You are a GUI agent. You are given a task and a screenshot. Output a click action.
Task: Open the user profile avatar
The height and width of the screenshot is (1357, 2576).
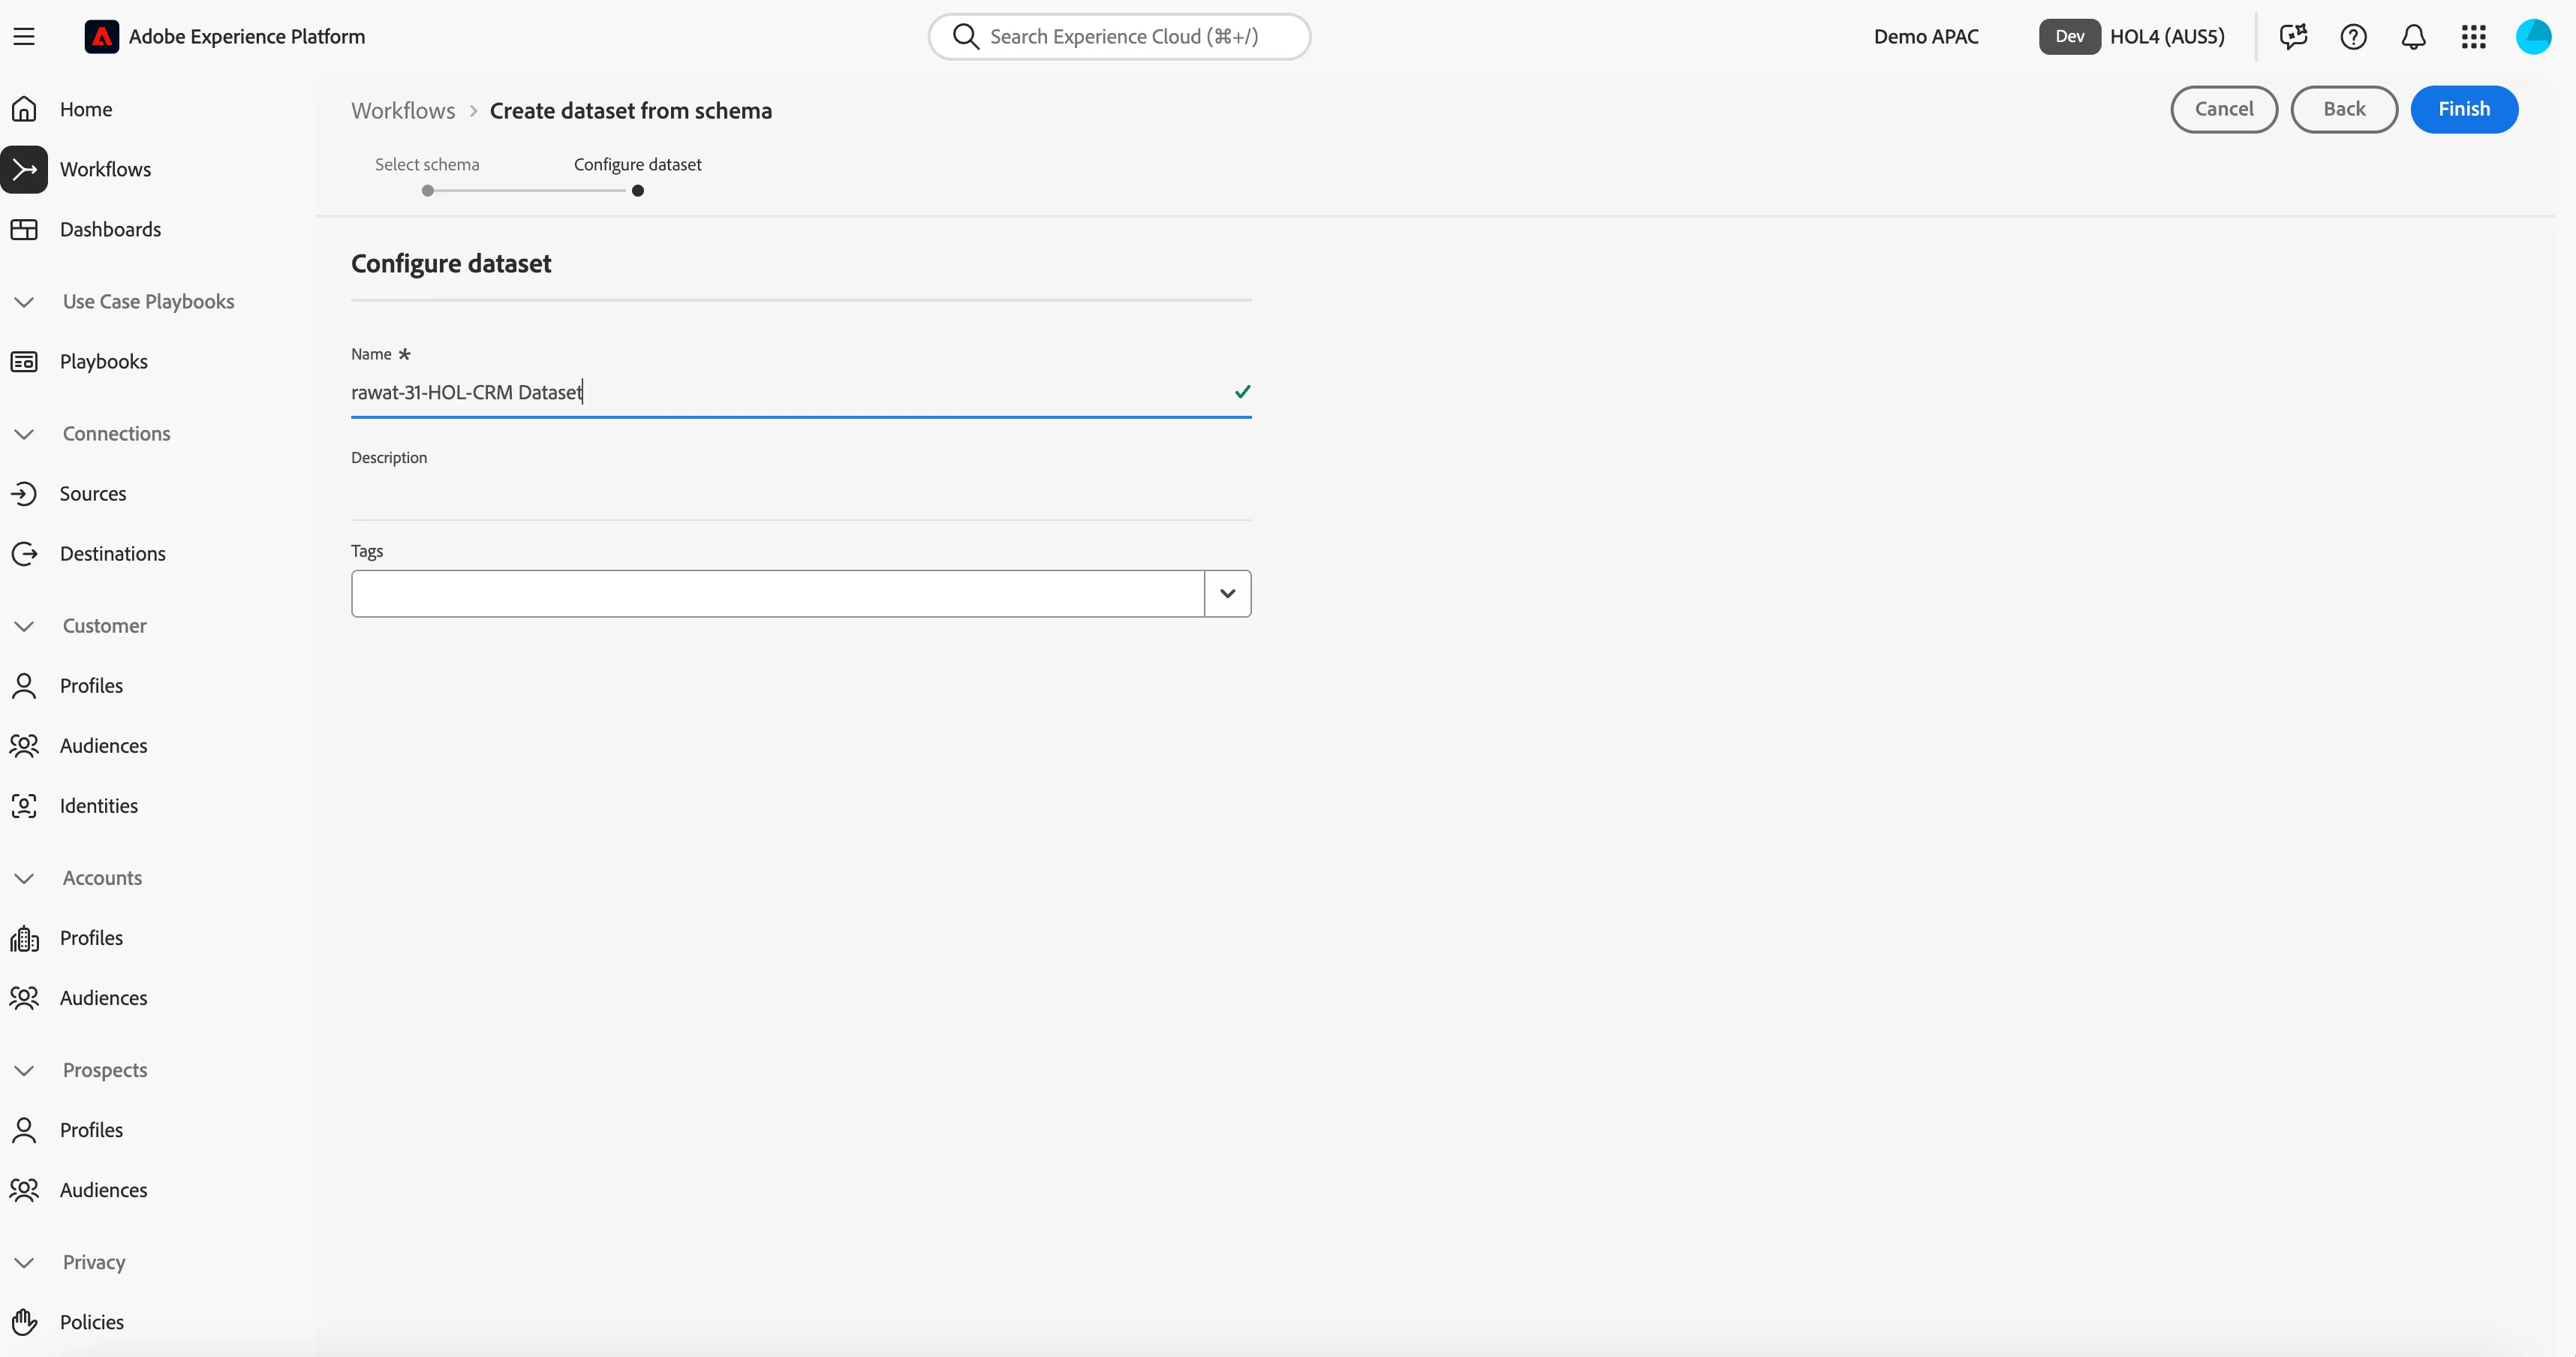coord(2533,37)
